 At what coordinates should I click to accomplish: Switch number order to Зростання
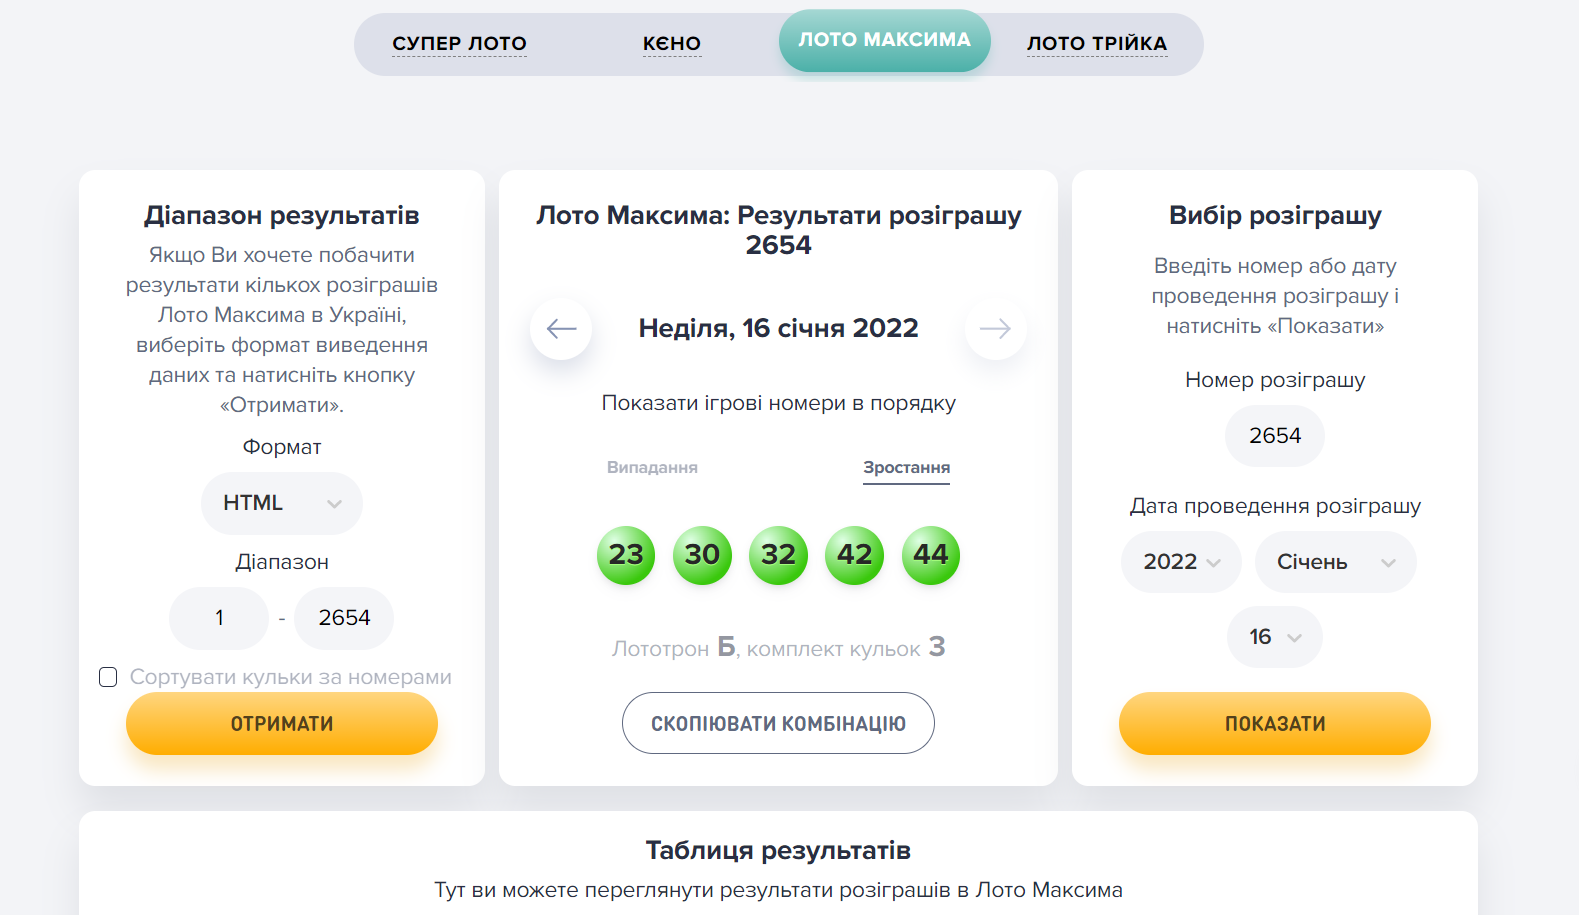[x=905, y=466]
